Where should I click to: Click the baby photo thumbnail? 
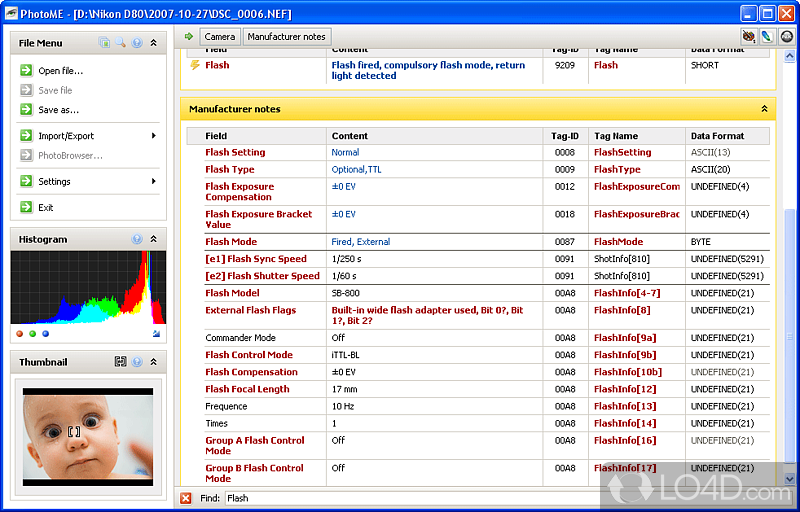(x=88, y=437)
